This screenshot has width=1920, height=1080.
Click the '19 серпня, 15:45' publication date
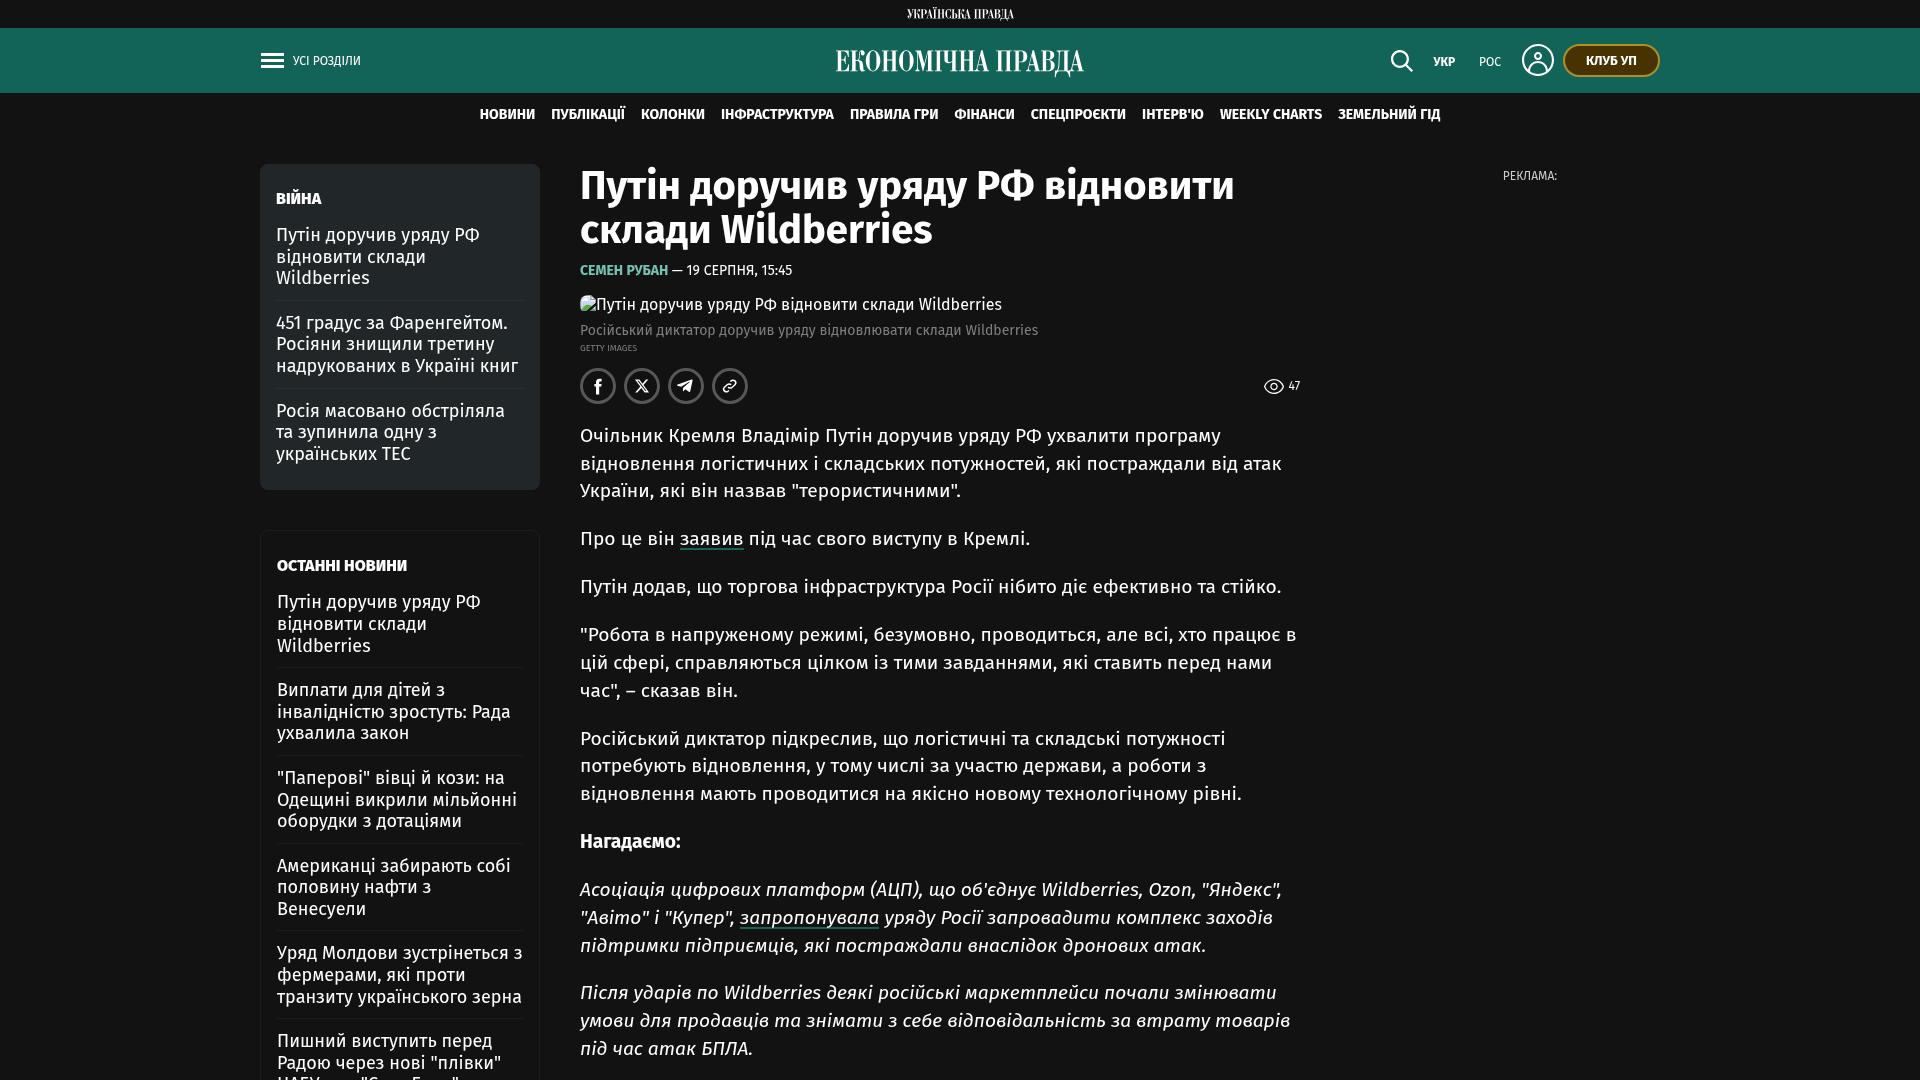739,271
